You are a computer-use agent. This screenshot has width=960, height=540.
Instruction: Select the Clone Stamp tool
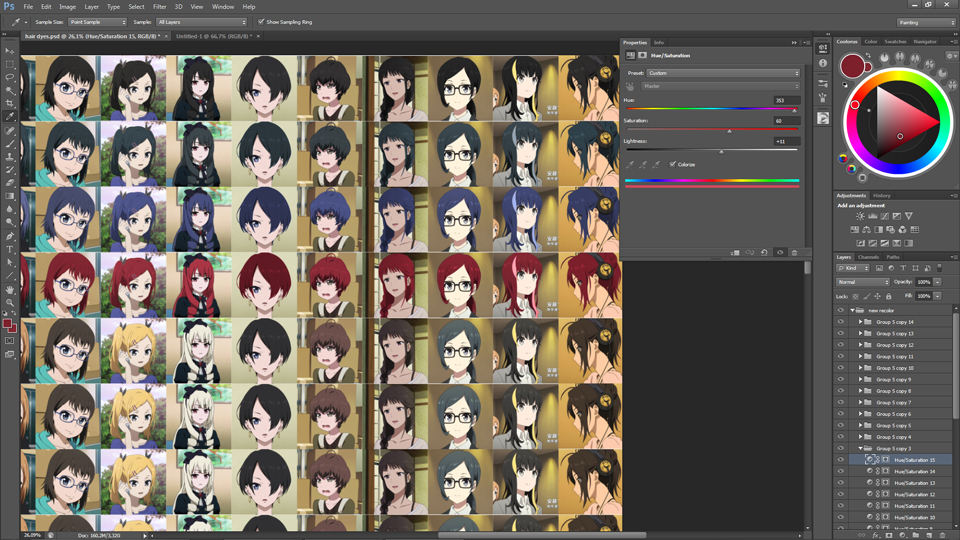pos(10,157)
